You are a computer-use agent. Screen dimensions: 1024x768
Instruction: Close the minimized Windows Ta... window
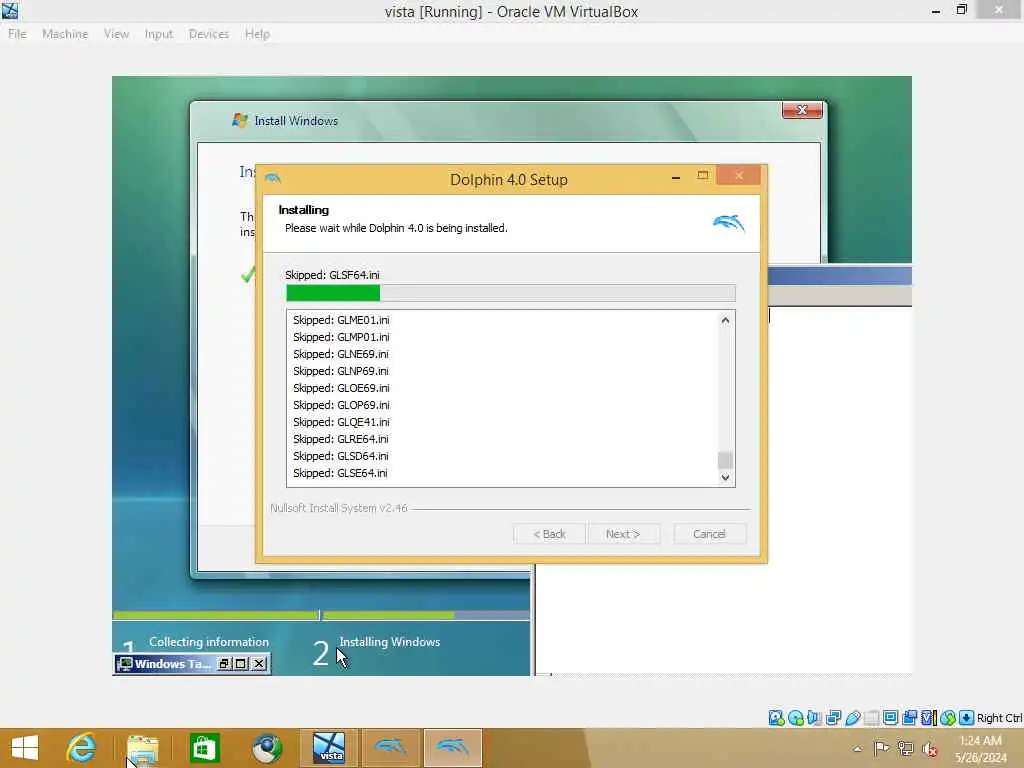click(259, 664)
